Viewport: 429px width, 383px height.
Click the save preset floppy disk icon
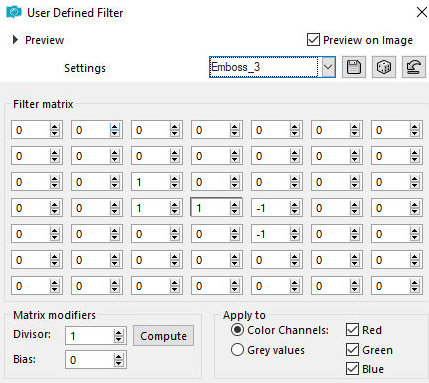[x=354, y=67]
